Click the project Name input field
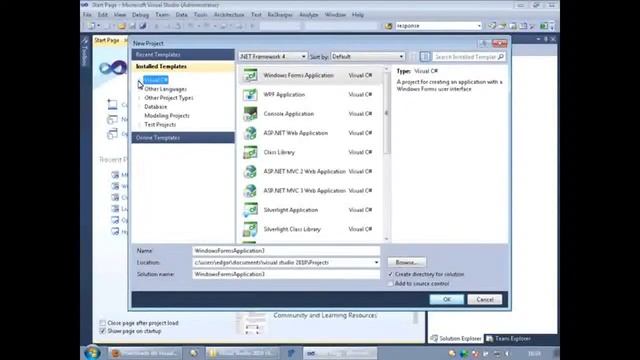 pos(286,251)
